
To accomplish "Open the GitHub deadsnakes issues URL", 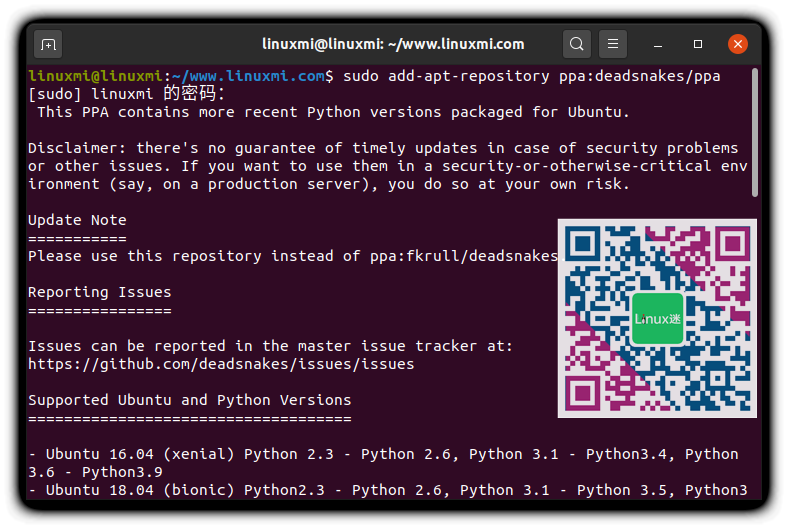I will tap(221, 364).
